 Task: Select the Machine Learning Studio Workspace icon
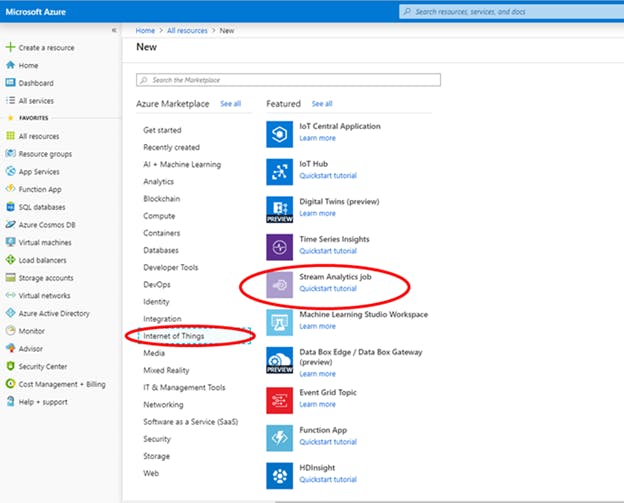279,323
